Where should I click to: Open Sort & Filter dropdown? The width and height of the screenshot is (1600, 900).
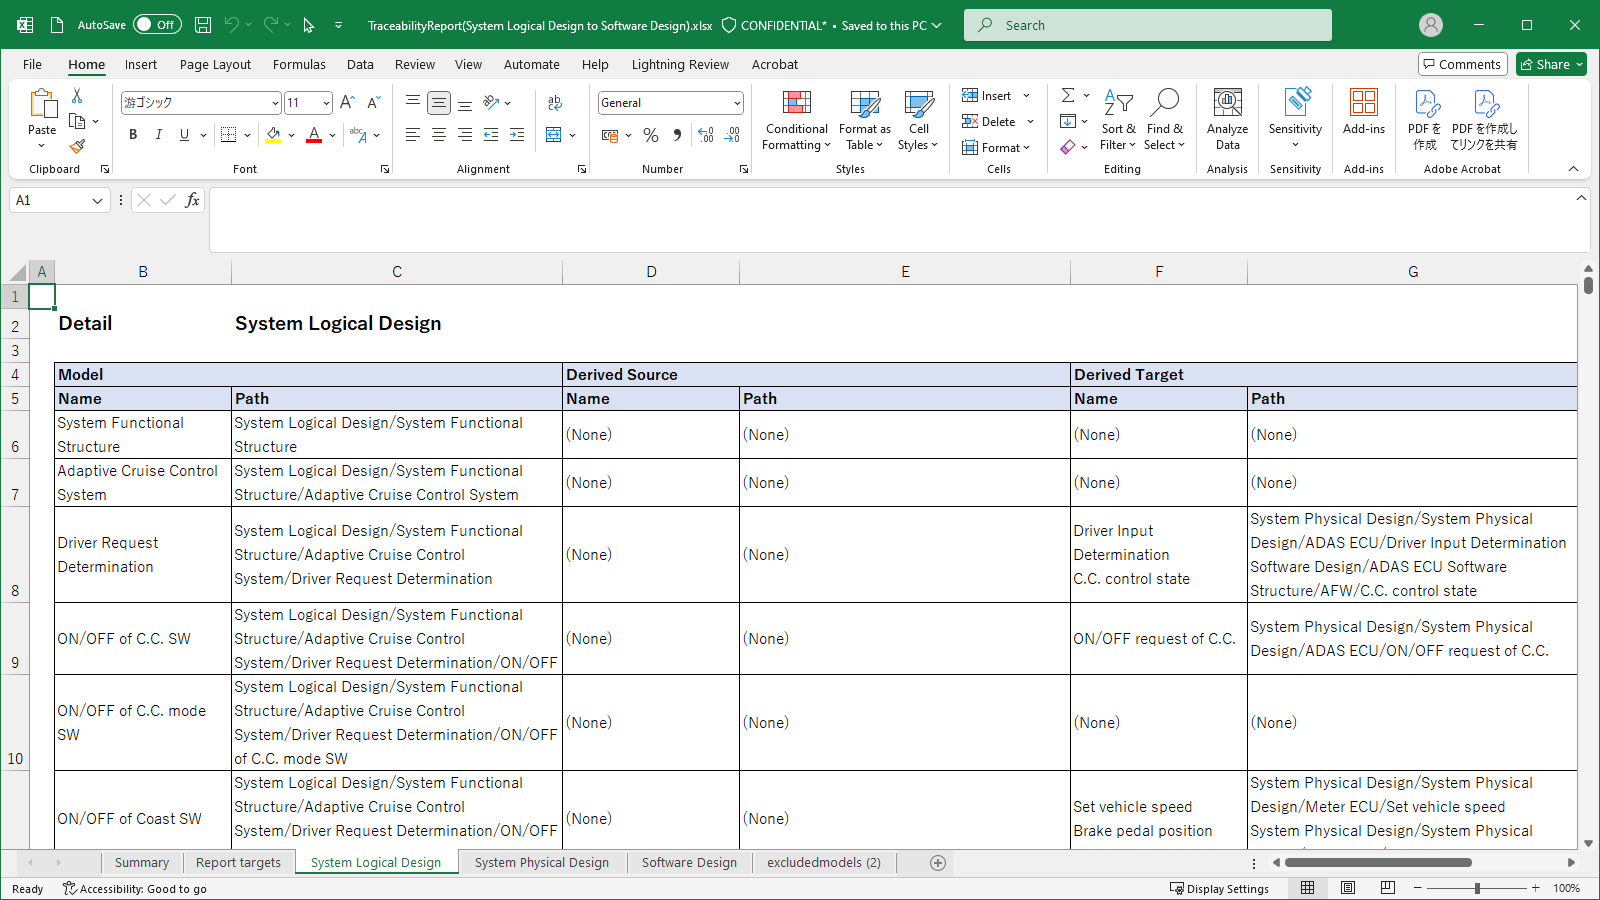[1118, 120]
